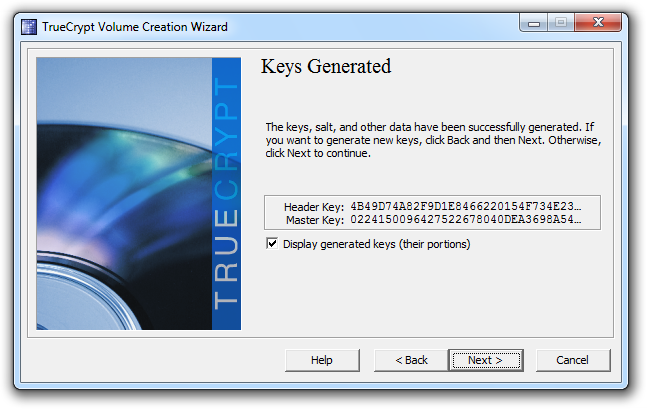Image resolution: width=647 pixels, height=409 pixels.
Task: Click the TrueCrypt Volume Creation Wizard title
Action: point(135,27)
